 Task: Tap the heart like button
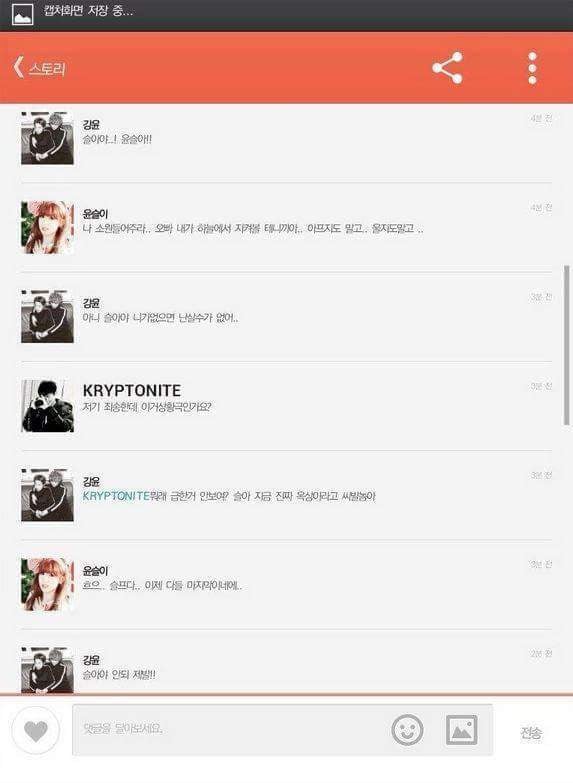pos(35,731)
